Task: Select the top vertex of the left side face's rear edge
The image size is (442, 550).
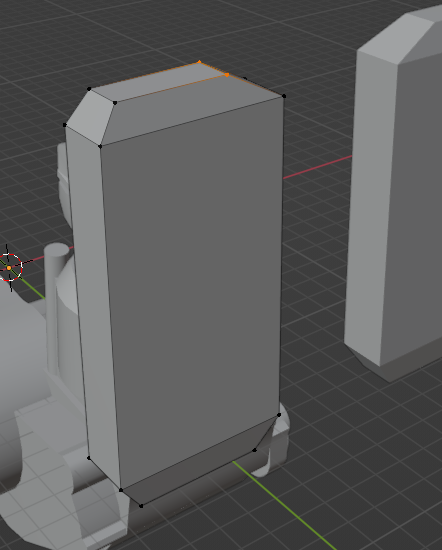Action: pyautogui.click(x=65, y=125)
